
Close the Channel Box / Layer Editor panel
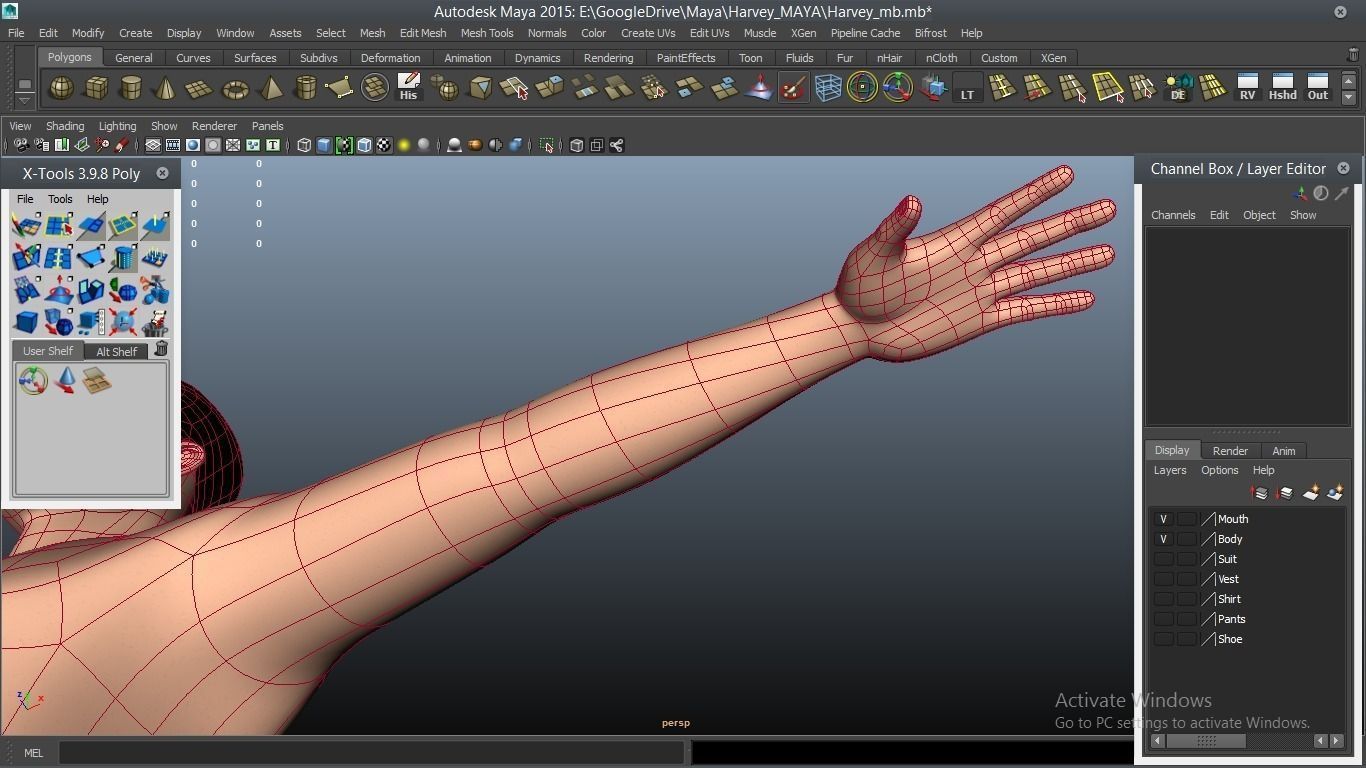click(x=1343, y=168)
